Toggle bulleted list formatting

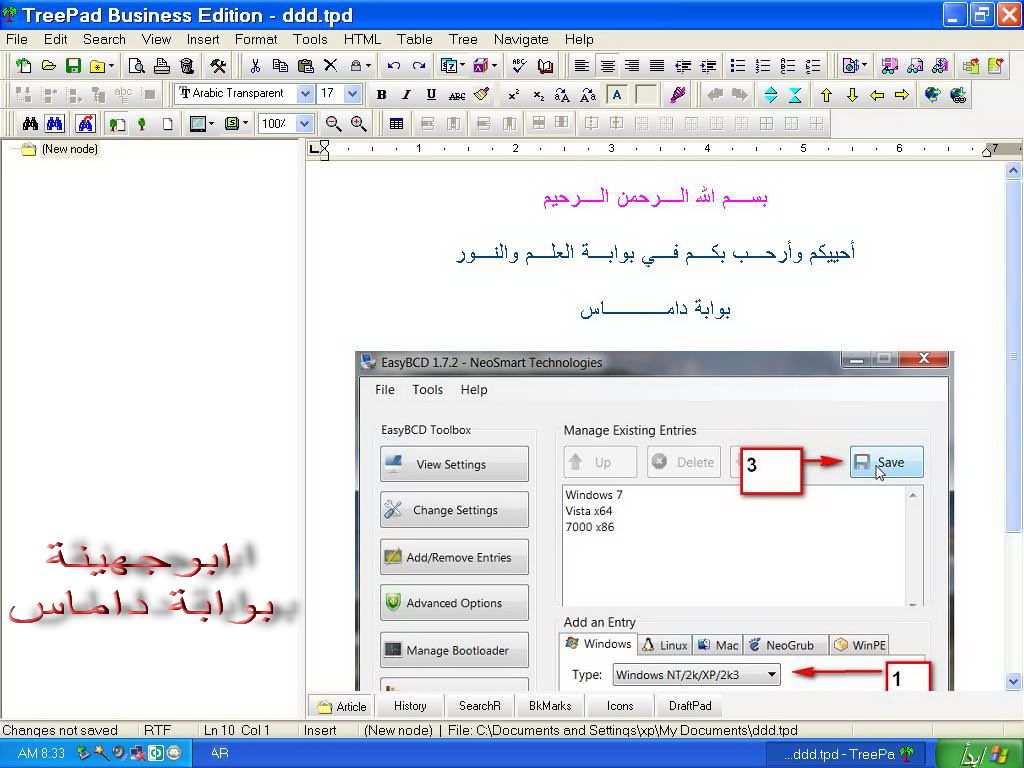(738, 65)
